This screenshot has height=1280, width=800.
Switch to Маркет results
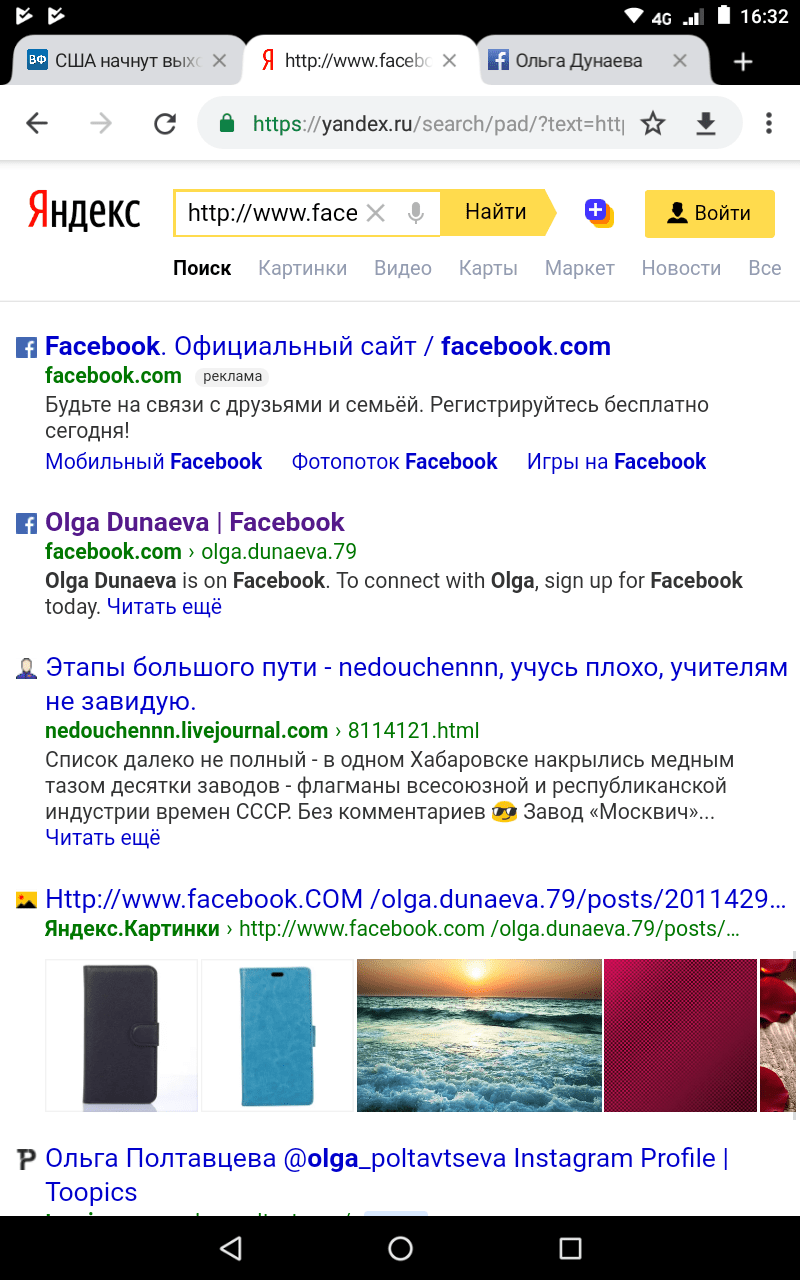[579, 268]
